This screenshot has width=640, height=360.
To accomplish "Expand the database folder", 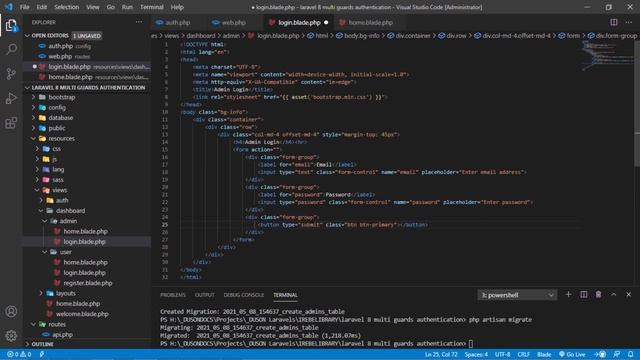I will pos(87,118).
